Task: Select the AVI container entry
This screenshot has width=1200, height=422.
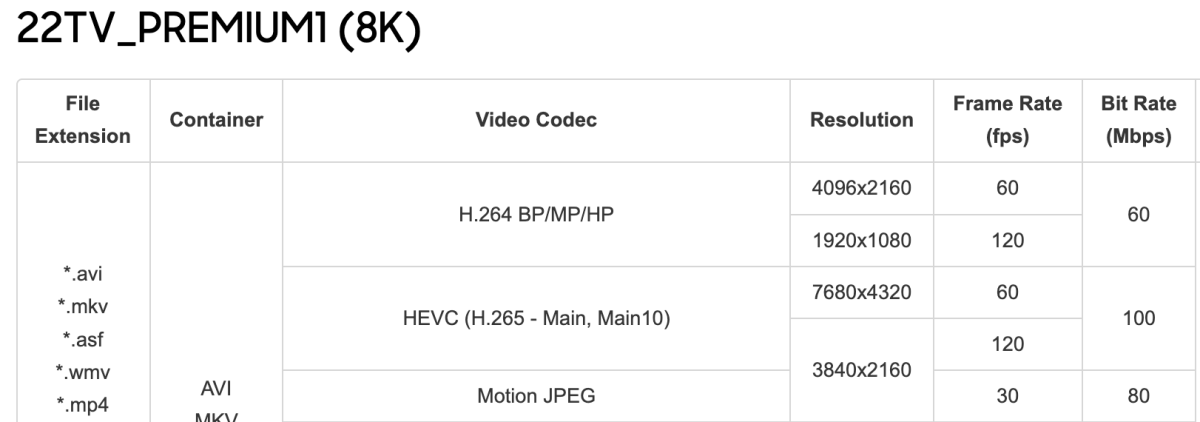Action: pos(217,386)
